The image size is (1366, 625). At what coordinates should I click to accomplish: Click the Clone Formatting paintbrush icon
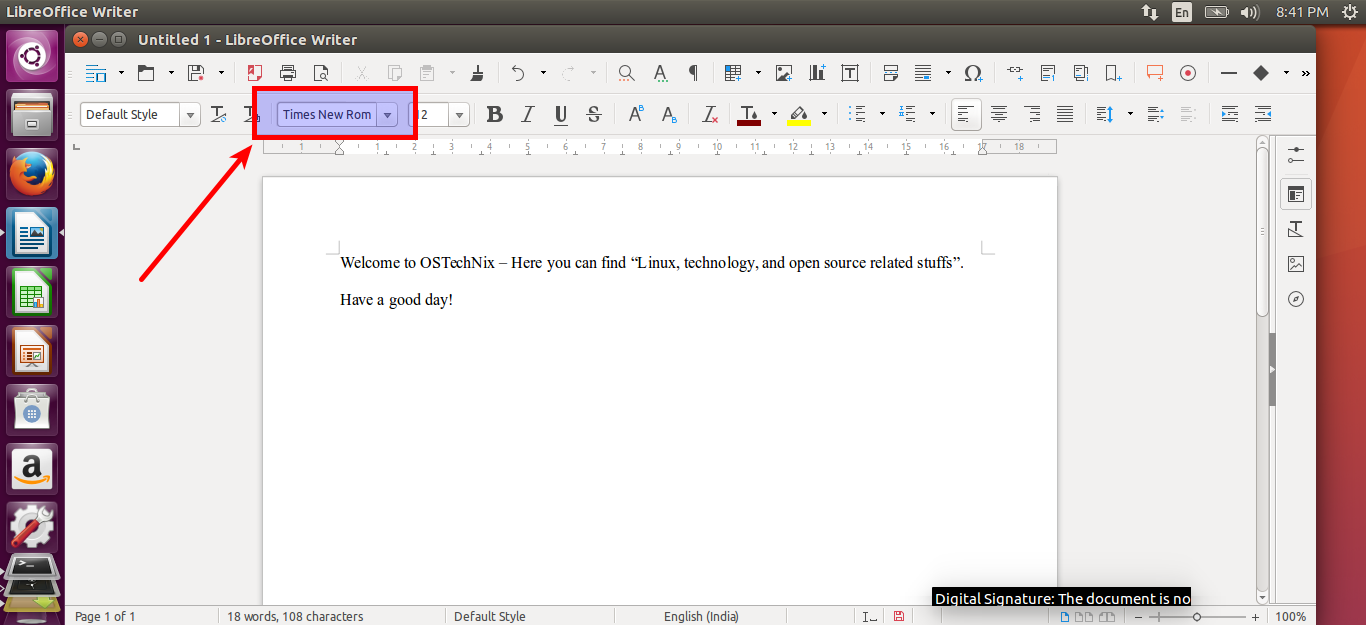[x=477, y=73]
